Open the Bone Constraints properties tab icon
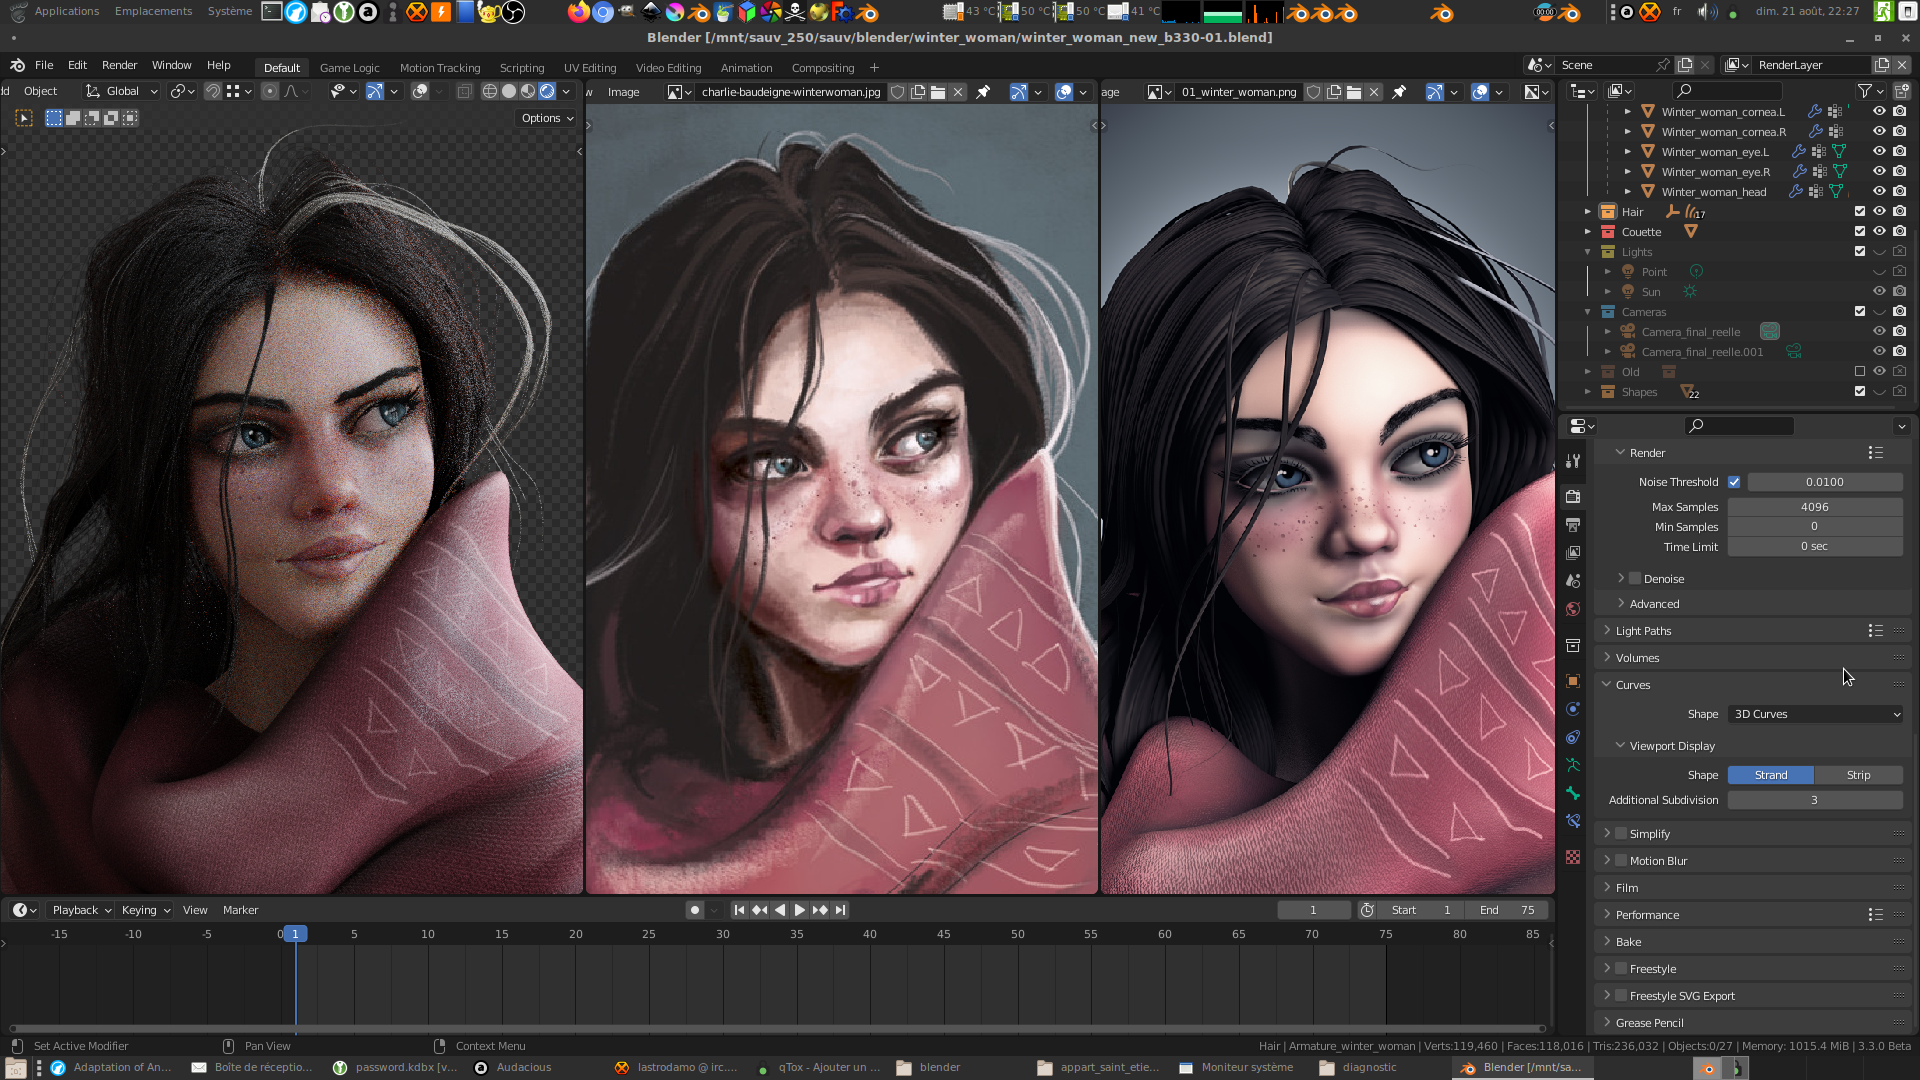 pos(1573,821)
